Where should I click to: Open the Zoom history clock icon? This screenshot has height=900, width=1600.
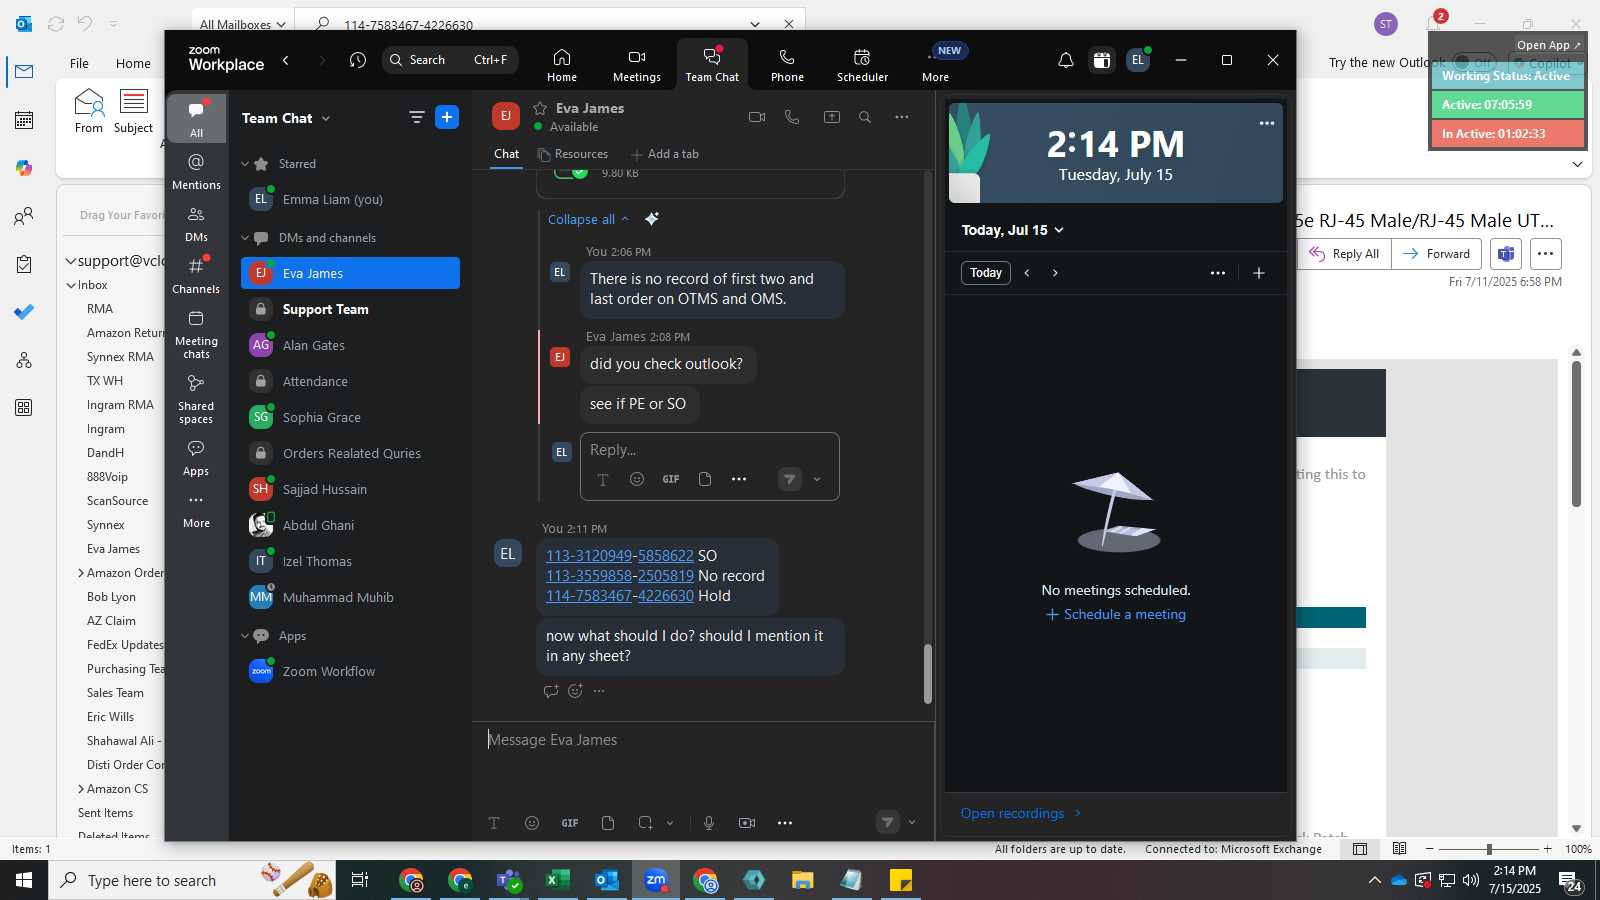coord(358,60)
